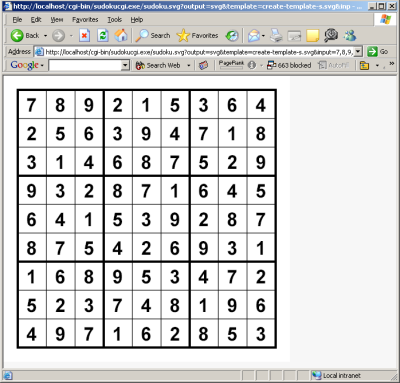Image resolution: width=400 pixels, height=383 pixels.
Task: Open the Favorites star panel
Action: pyautogui.click(x=197, y=35)
